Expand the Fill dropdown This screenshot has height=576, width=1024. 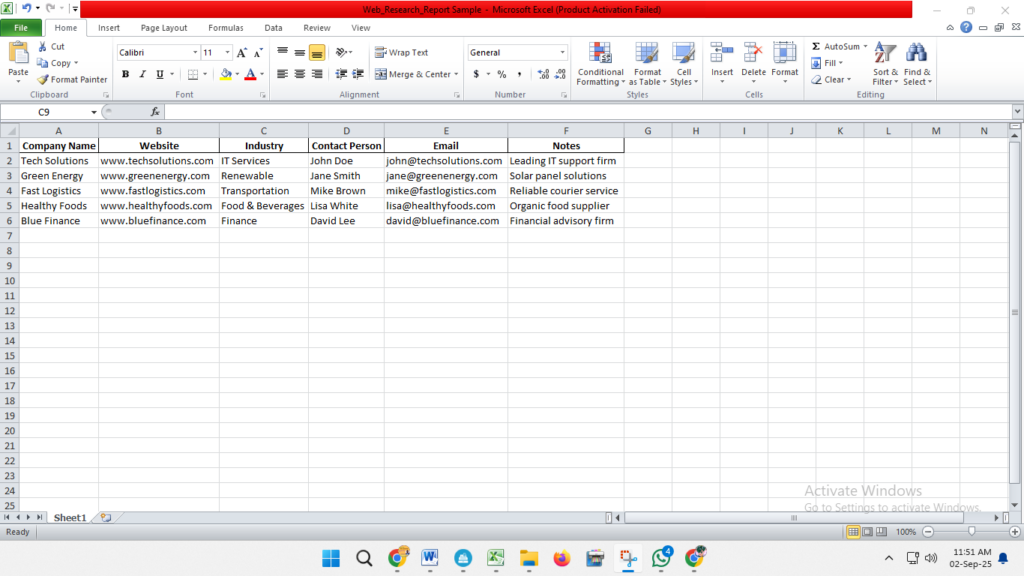point(840,63)
